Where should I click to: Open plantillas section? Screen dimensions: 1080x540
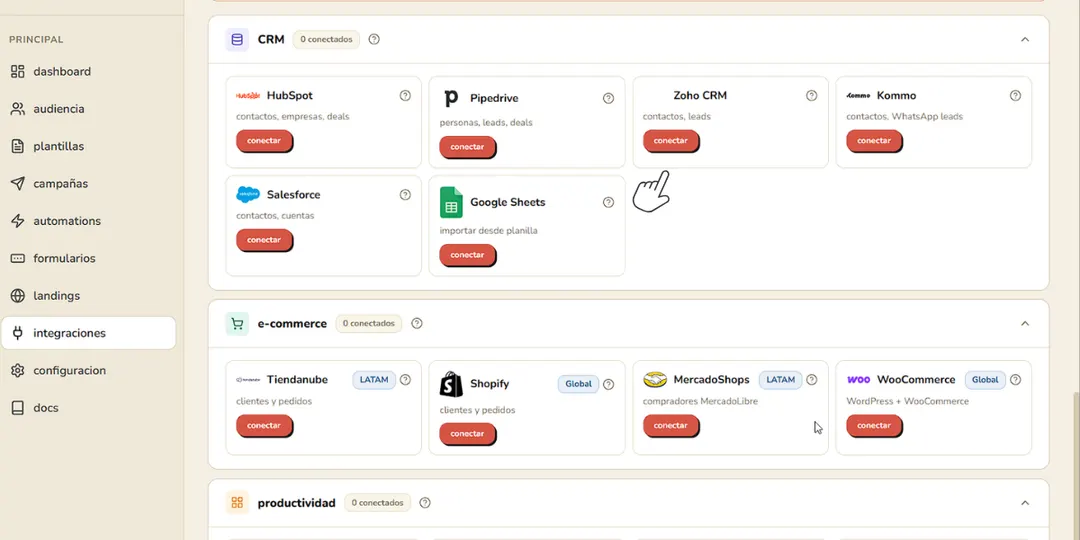point(88,146)
